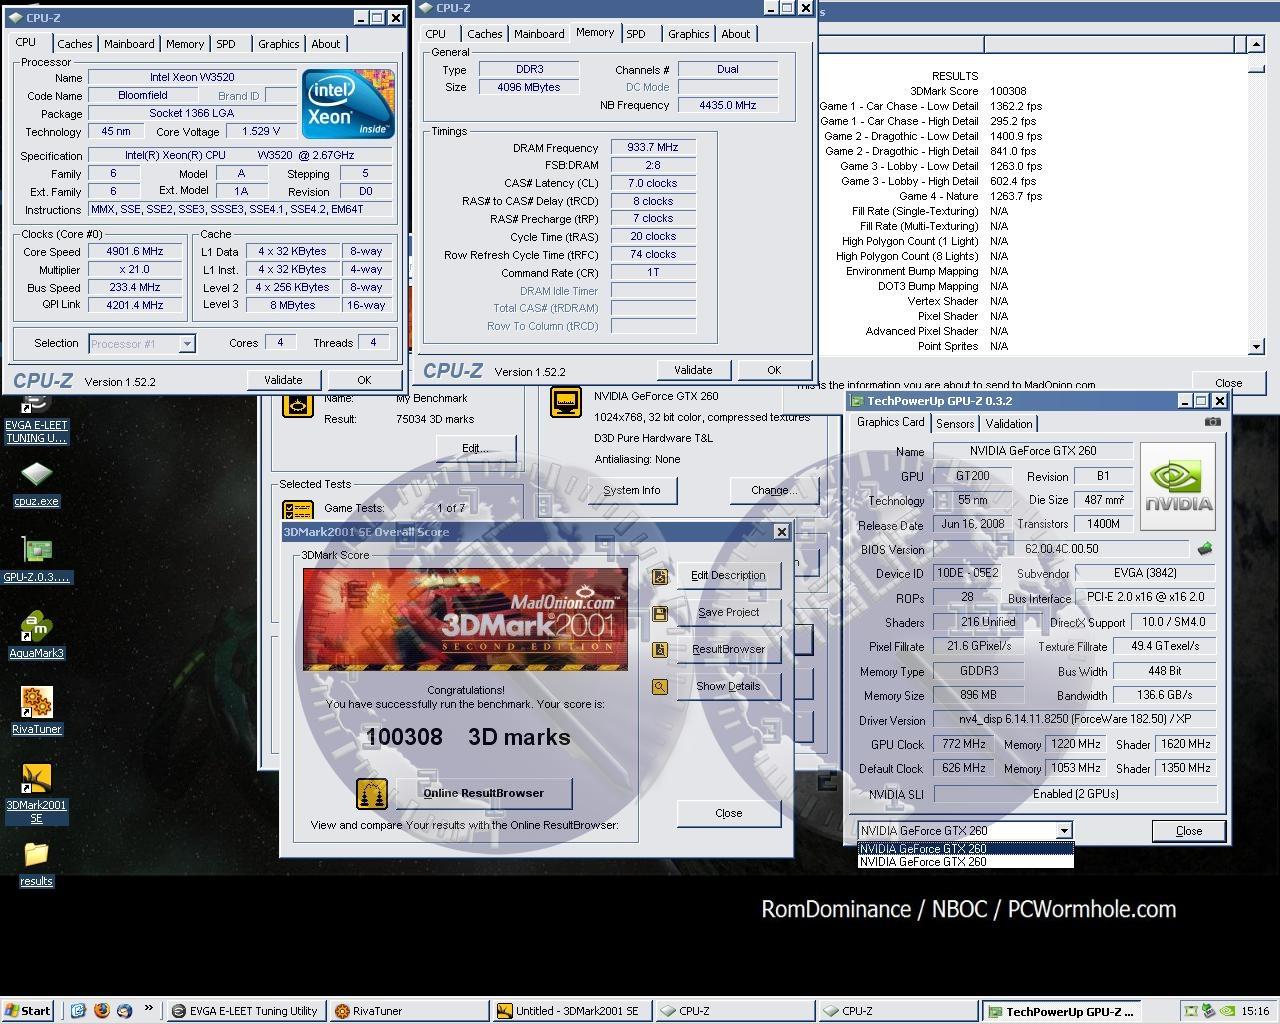Open the About tab in CPU-Z Memory window

pyautogui.click(x=735, y=34)
